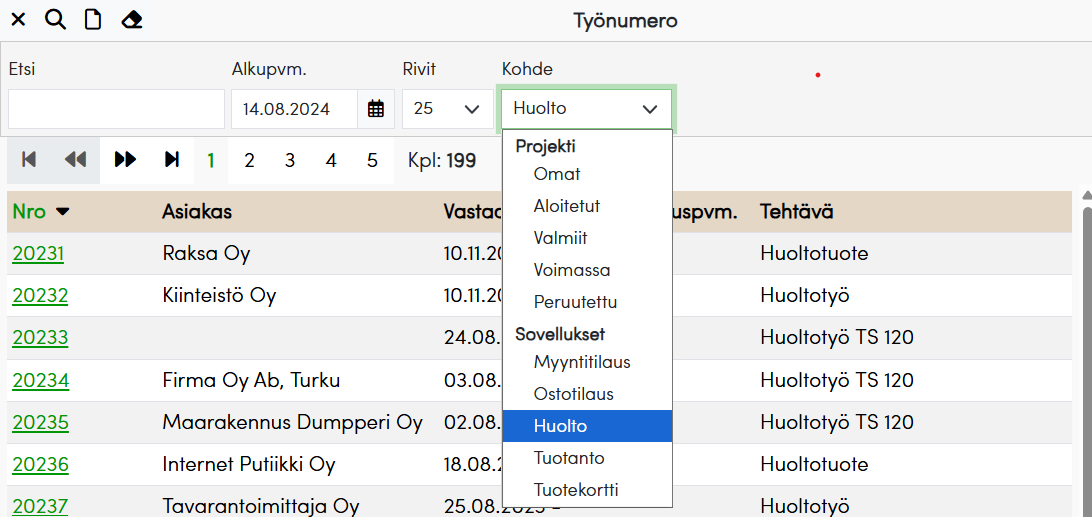Select Myyntitilaus from the Kohde list
This screenshot has height=517, width=1092.
point(582,362)
